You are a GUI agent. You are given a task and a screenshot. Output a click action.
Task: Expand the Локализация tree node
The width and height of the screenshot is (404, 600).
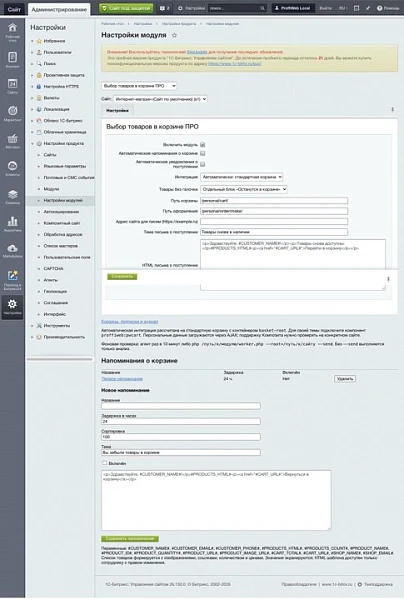click(32, 109)
